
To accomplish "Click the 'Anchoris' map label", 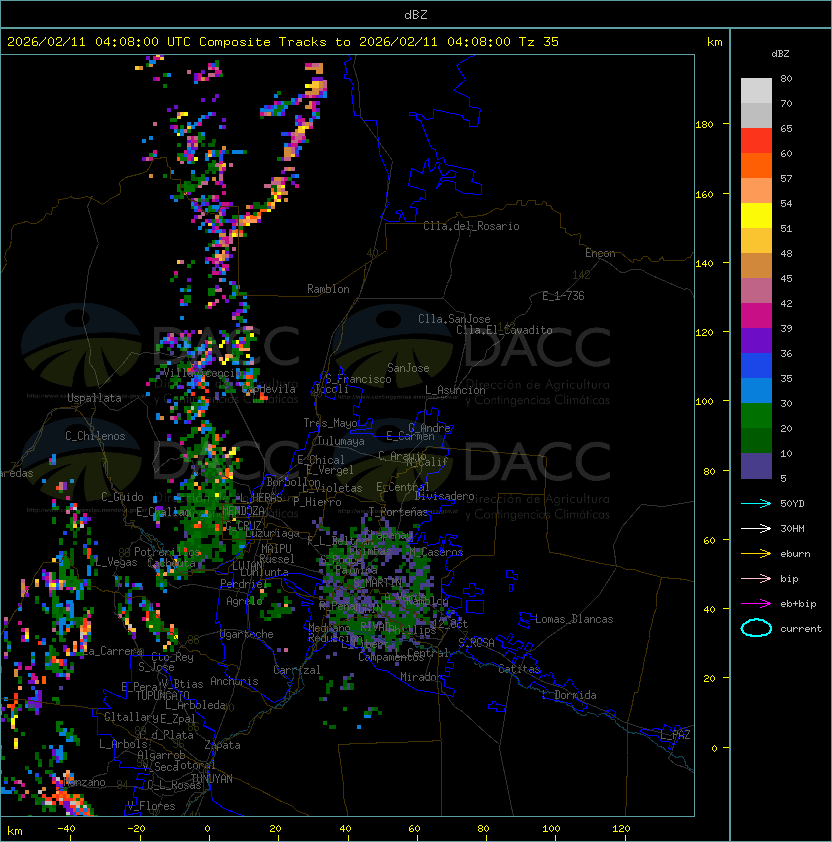I will point(234,681).
